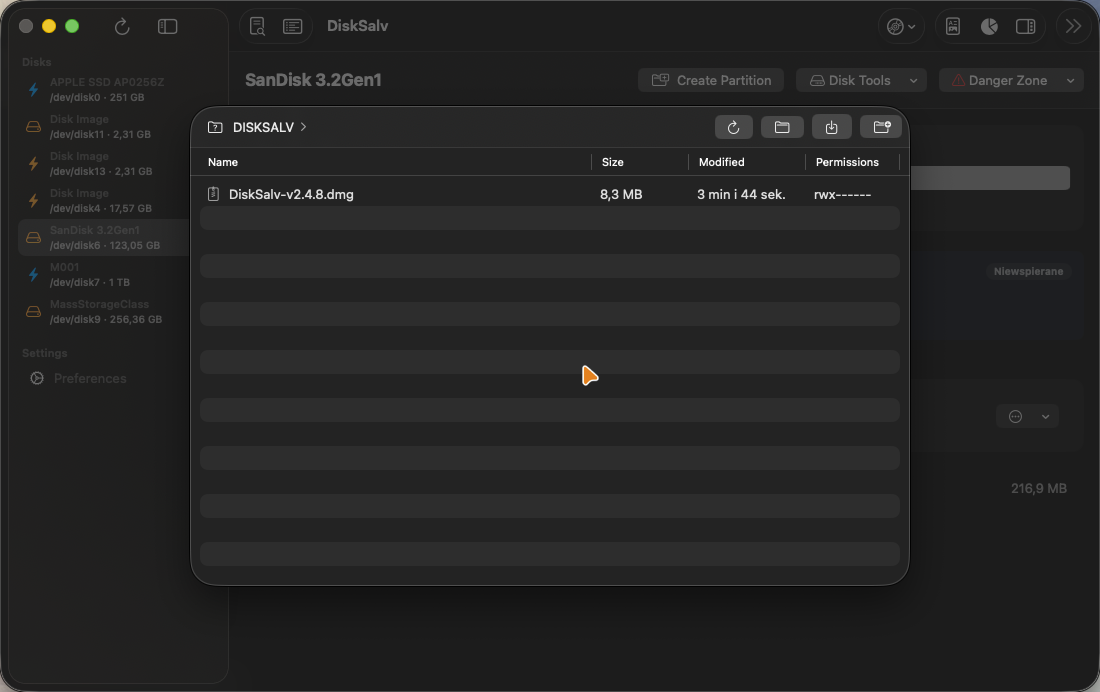Viewport: 1100px width, 692px height.
Task: Click the 216,9 MB value
Action: (x=1038, y=488)
